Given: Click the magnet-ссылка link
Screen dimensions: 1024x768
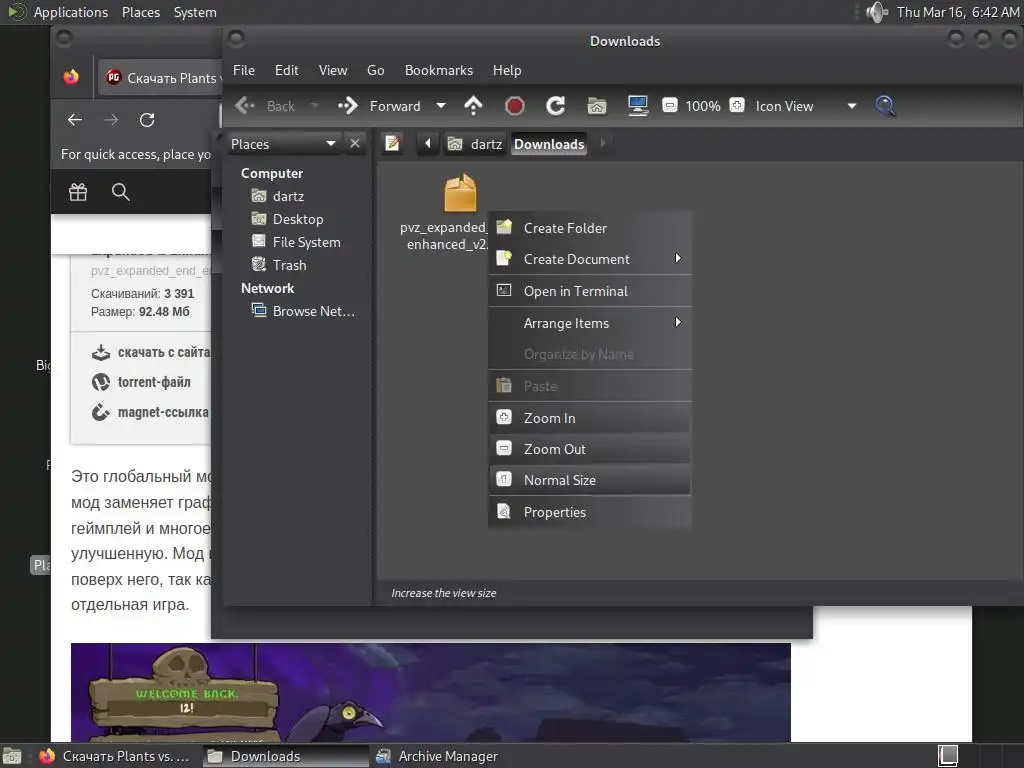Looking at the screenshot, I should (150, 412).
